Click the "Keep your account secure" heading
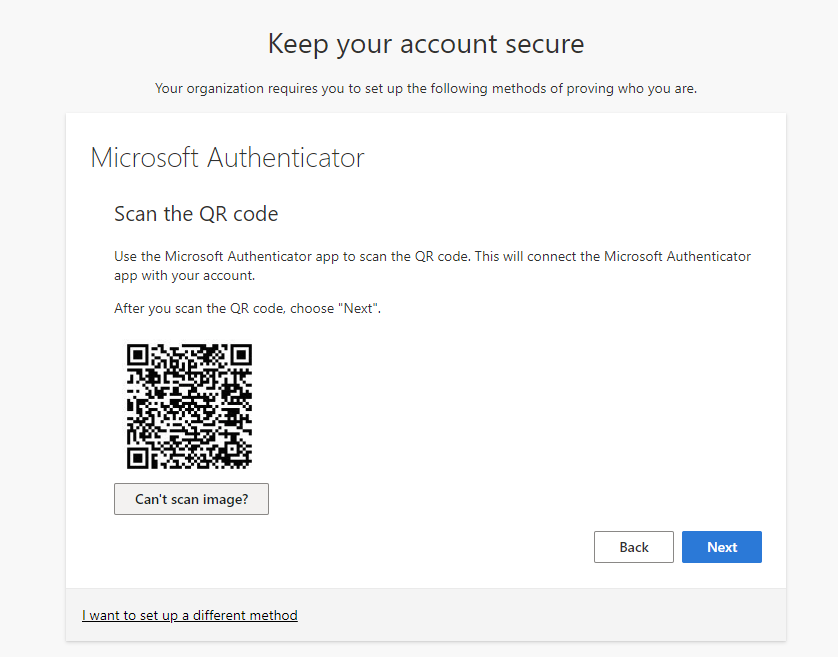Viewport: 838px width, 657px height. [x=426, y=44]
